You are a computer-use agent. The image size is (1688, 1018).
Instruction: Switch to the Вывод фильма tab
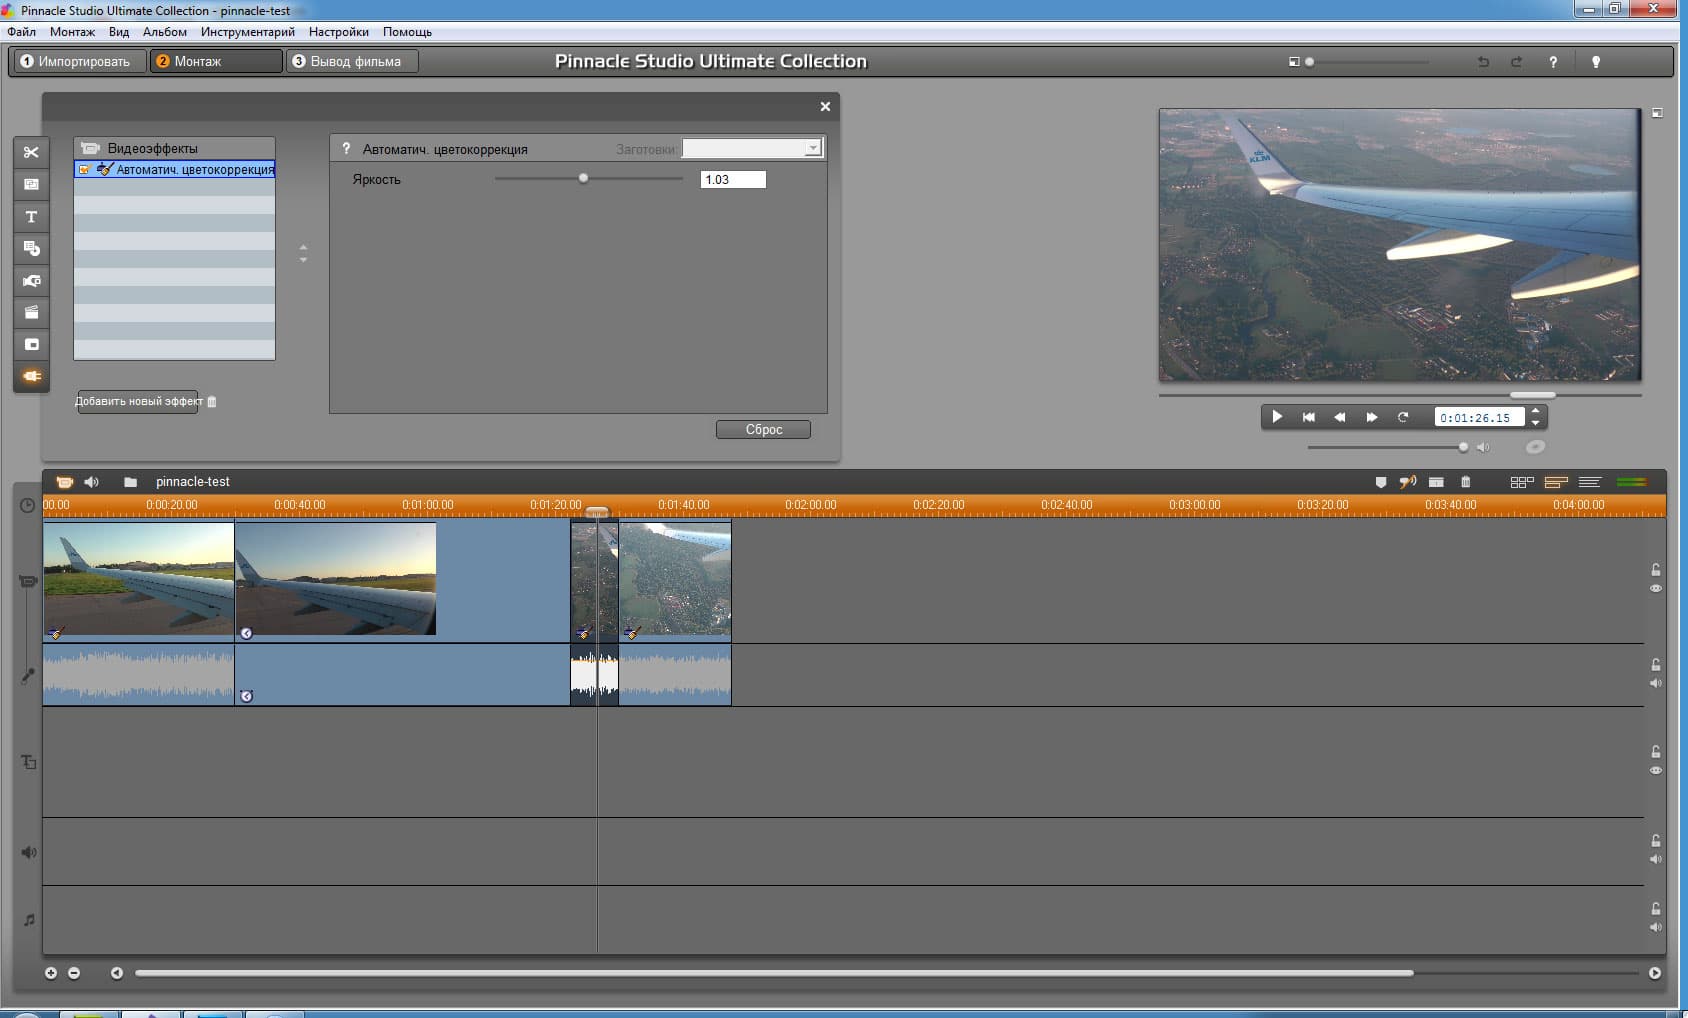pyautogui.click(x=353, y=62)
